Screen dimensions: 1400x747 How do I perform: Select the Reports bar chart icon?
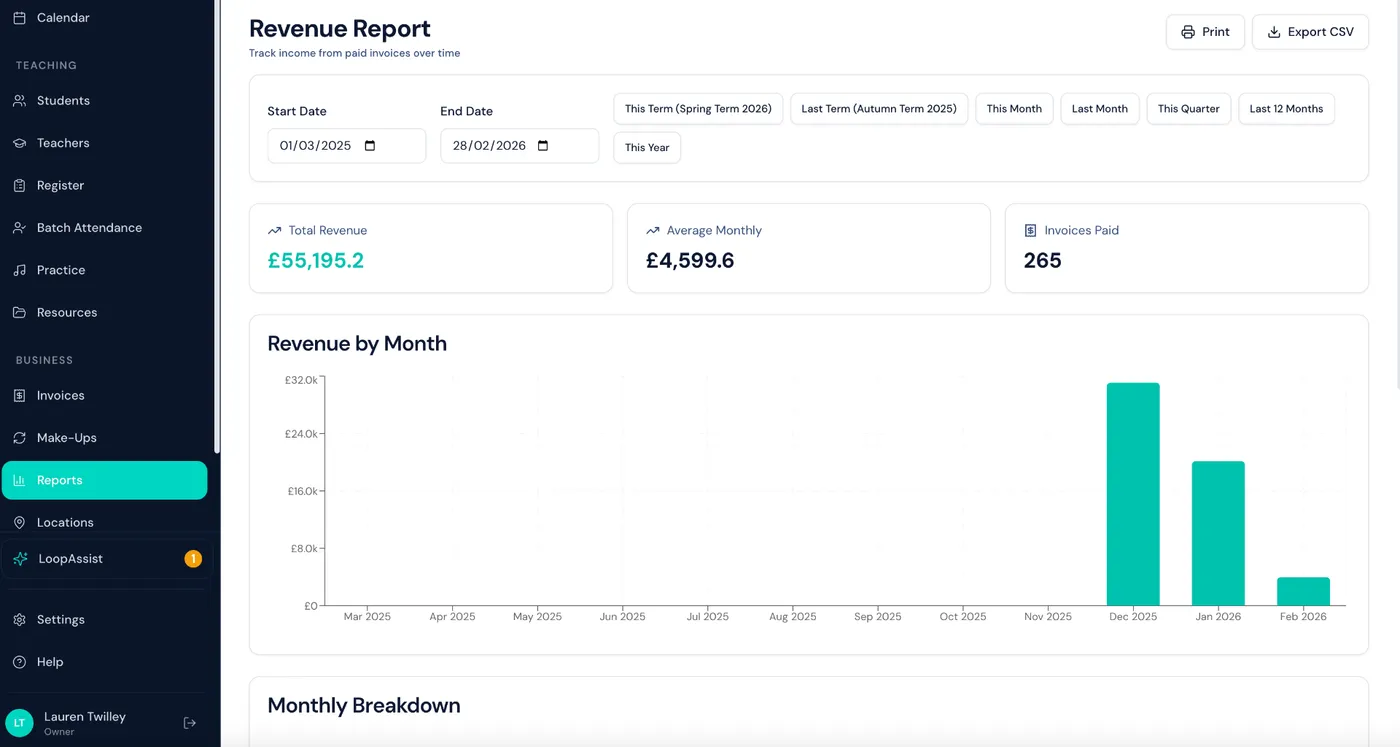tap(20, 480)
